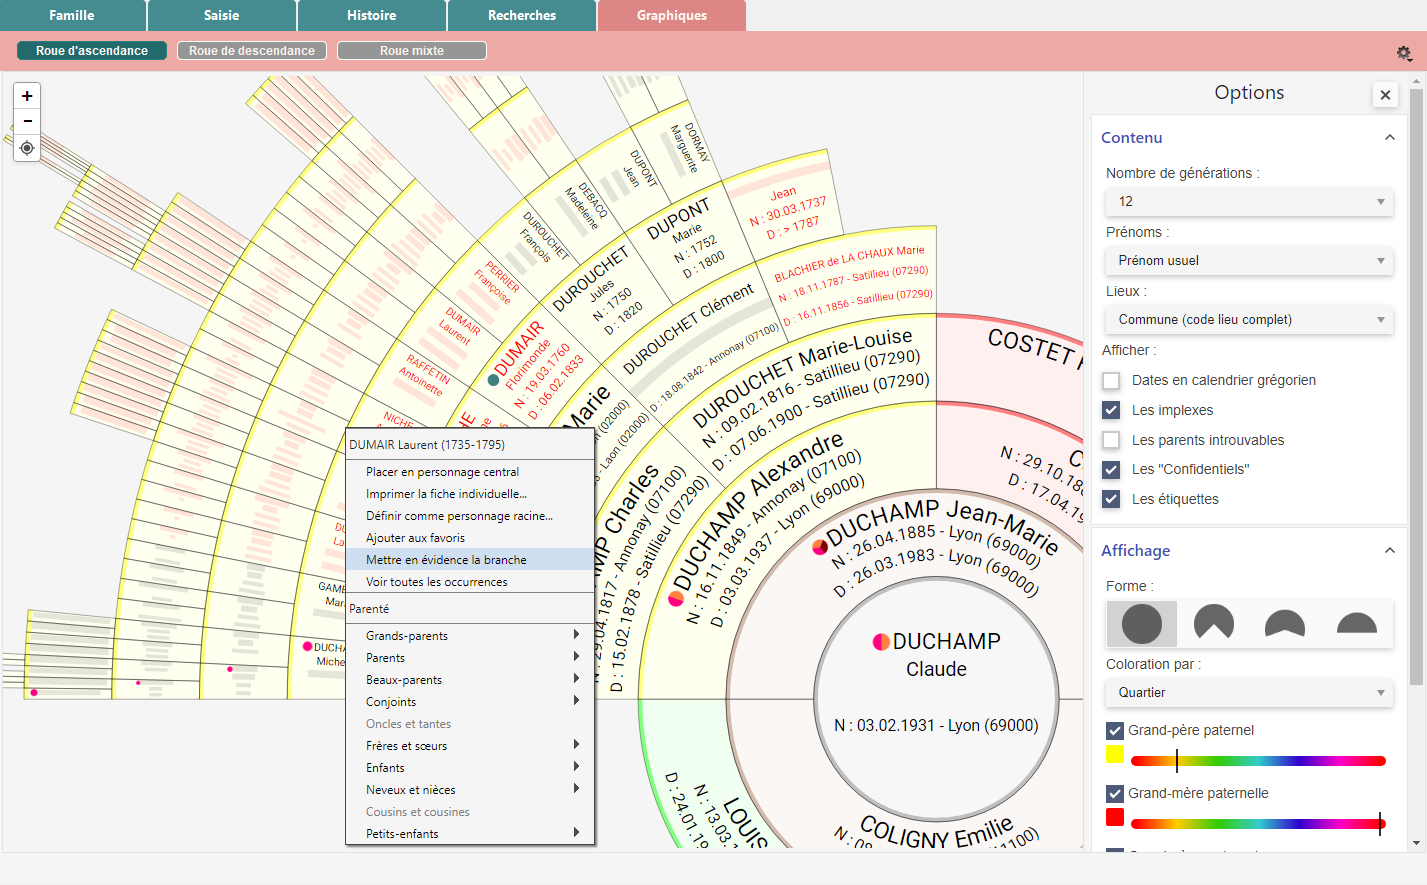Switch to the Famille tab

tap(72, 15)
